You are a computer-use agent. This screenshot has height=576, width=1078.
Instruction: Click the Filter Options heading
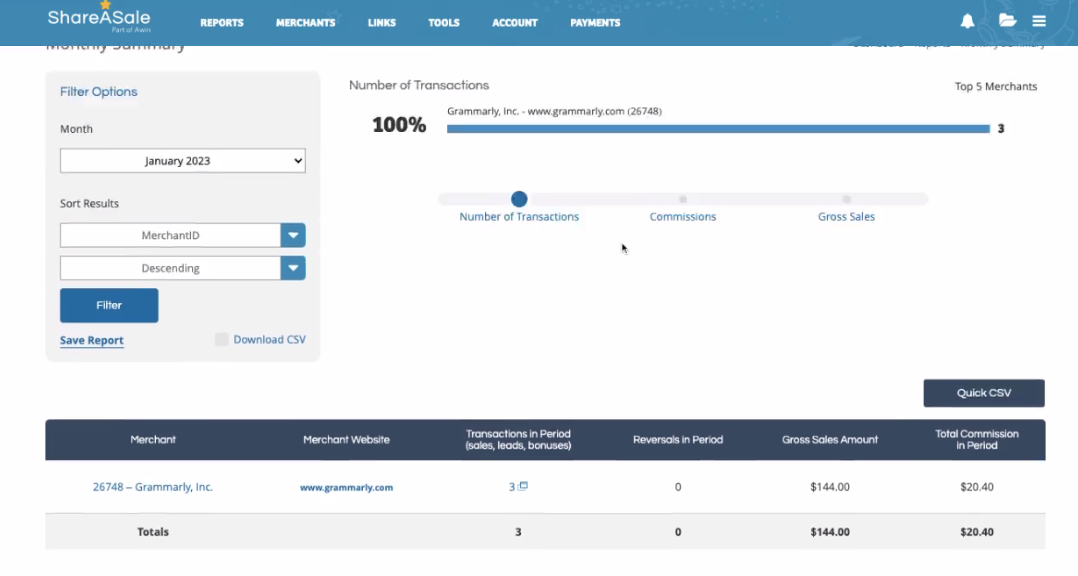98,91
